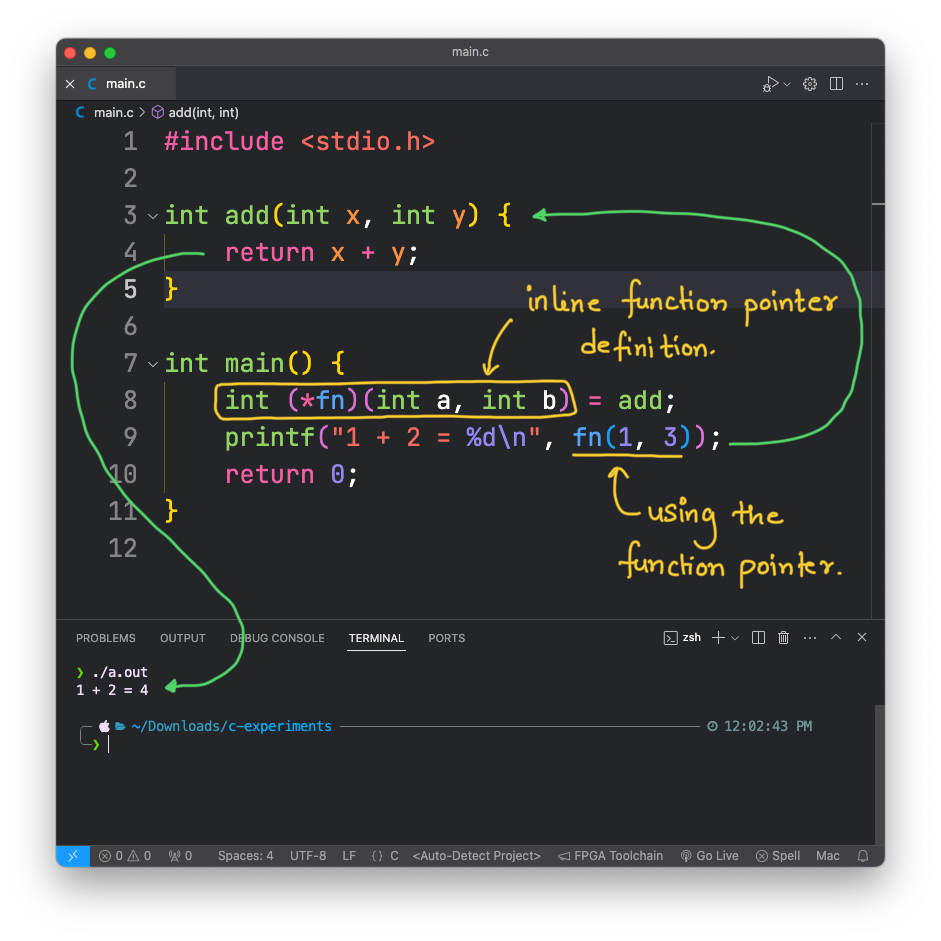Collapse the add function fold arrow
The image size is (941, 941).
[153, 216]
